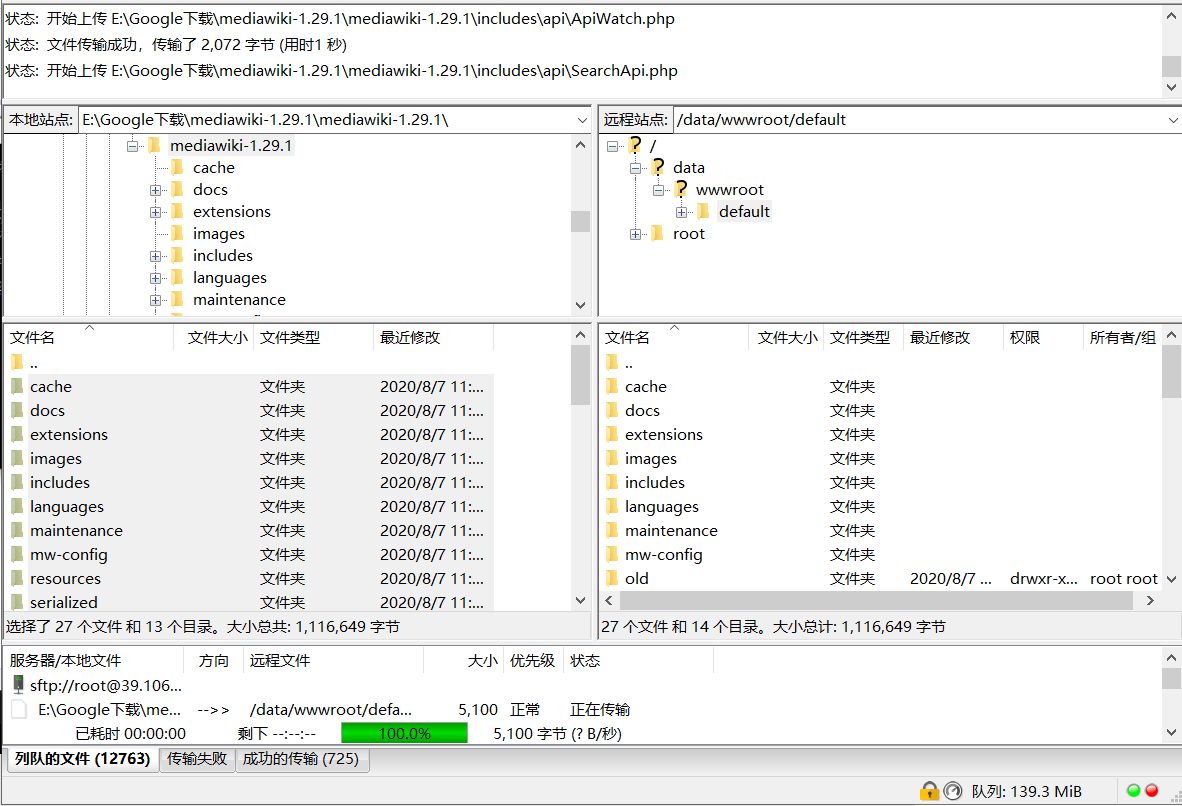Image resolution: width=1182 pixels, height=806 pixels.
Task: Click the question-mark icon of remote root /
Action: [635, 145]
